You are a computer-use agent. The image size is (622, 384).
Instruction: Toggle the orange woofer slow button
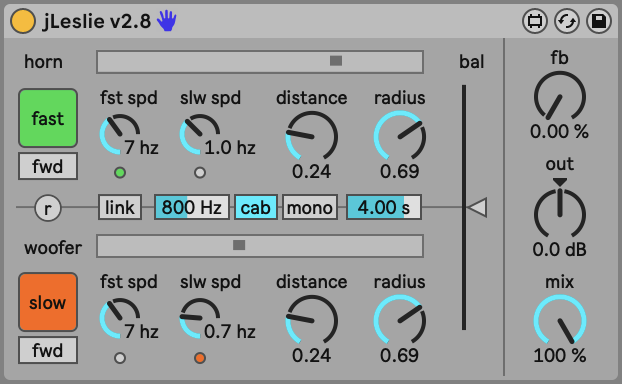(48, 302)
